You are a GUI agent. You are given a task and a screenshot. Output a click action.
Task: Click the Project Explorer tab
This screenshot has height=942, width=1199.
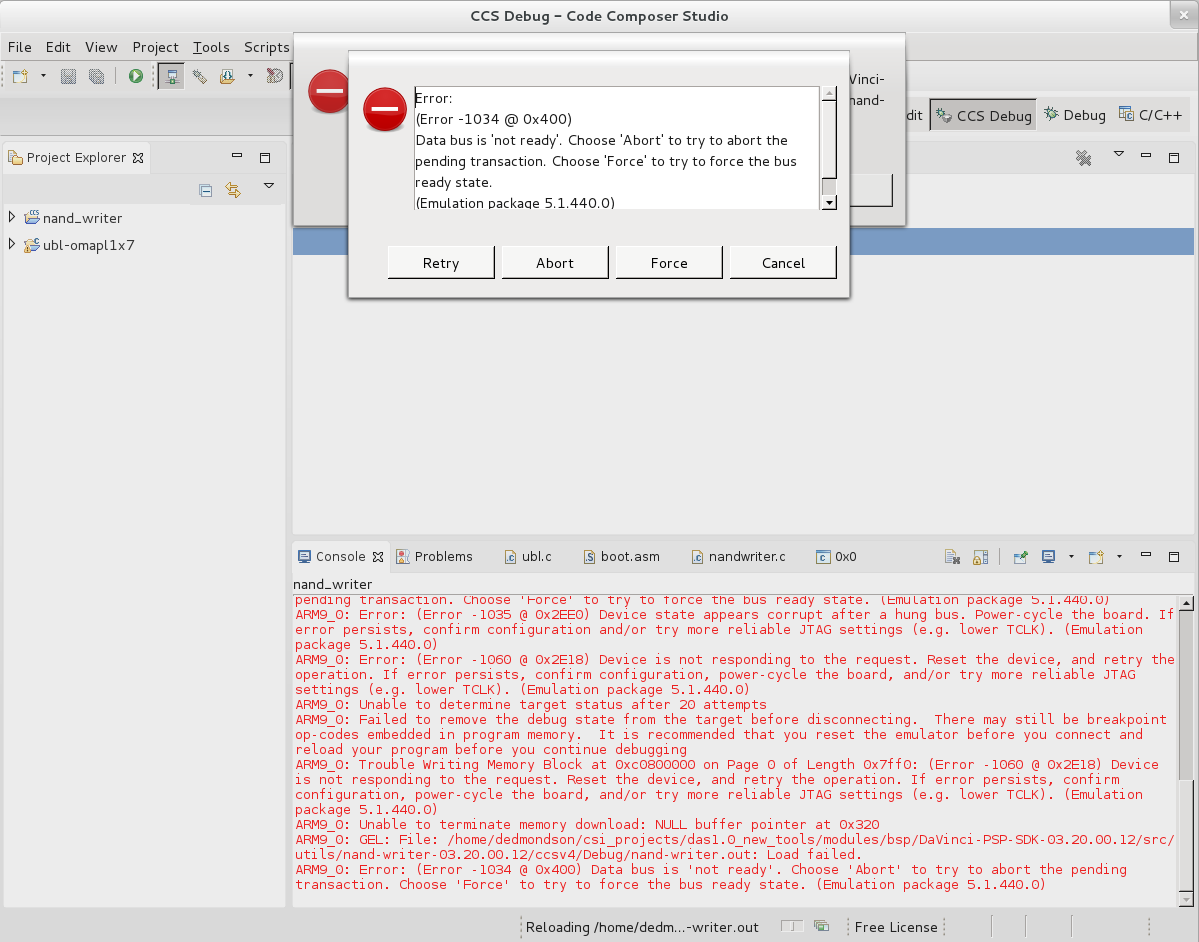pyautogui.click(x=76, y=158)
